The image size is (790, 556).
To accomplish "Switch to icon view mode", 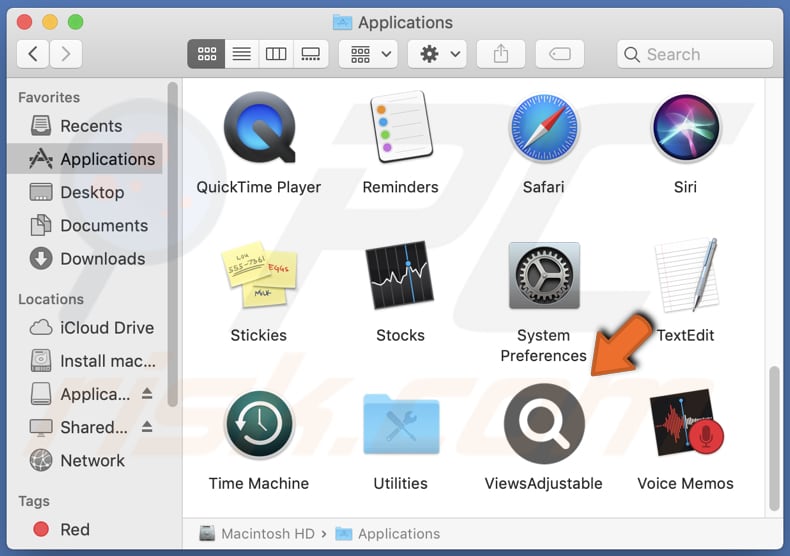I will pos(206,54).
